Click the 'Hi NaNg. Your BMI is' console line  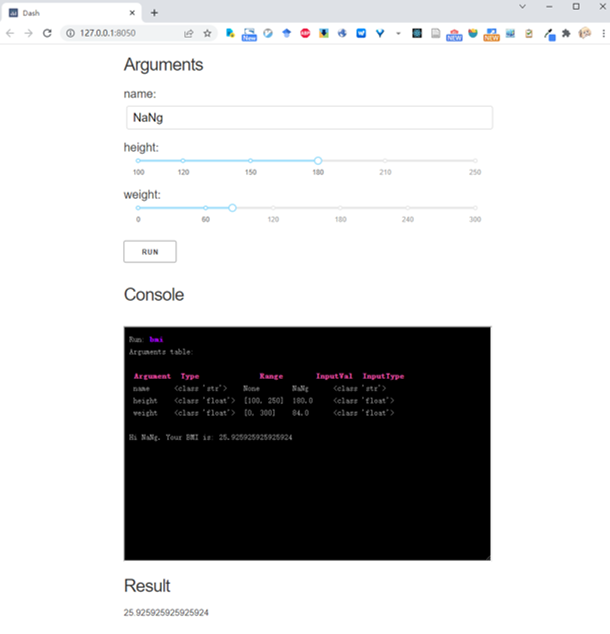pyautogui.click(x=211, y=437)
